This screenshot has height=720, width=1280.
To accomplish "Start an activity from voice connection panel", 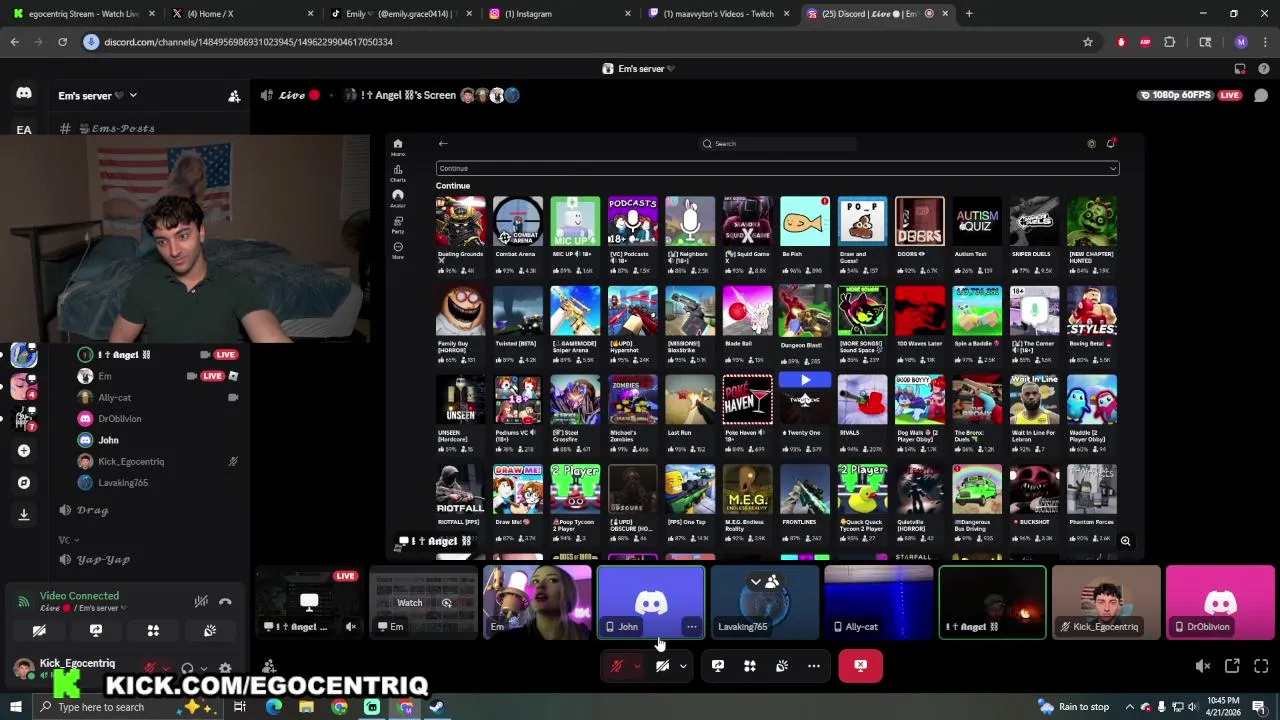I will [153, 631].
